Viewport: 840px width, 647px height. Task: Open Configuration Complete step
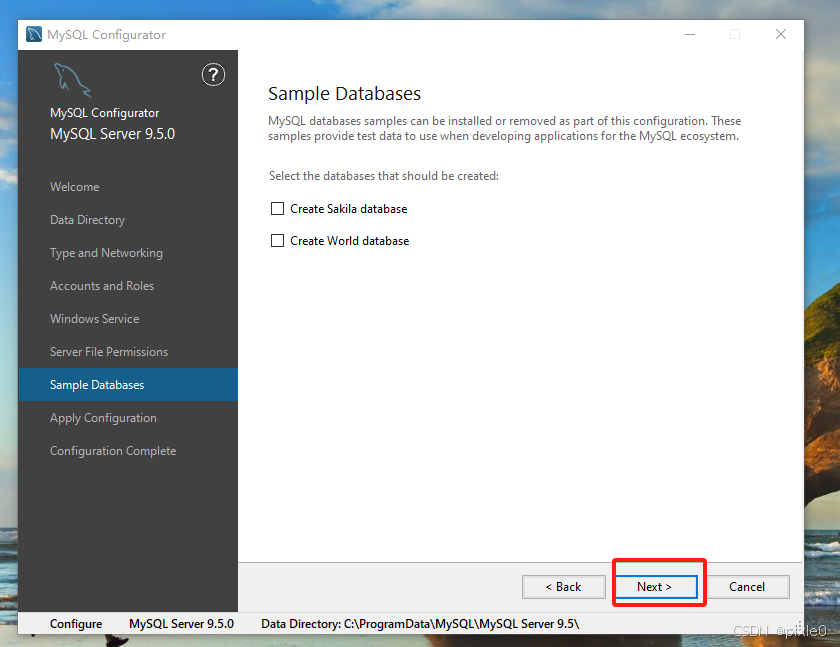[x=113, y=451]
